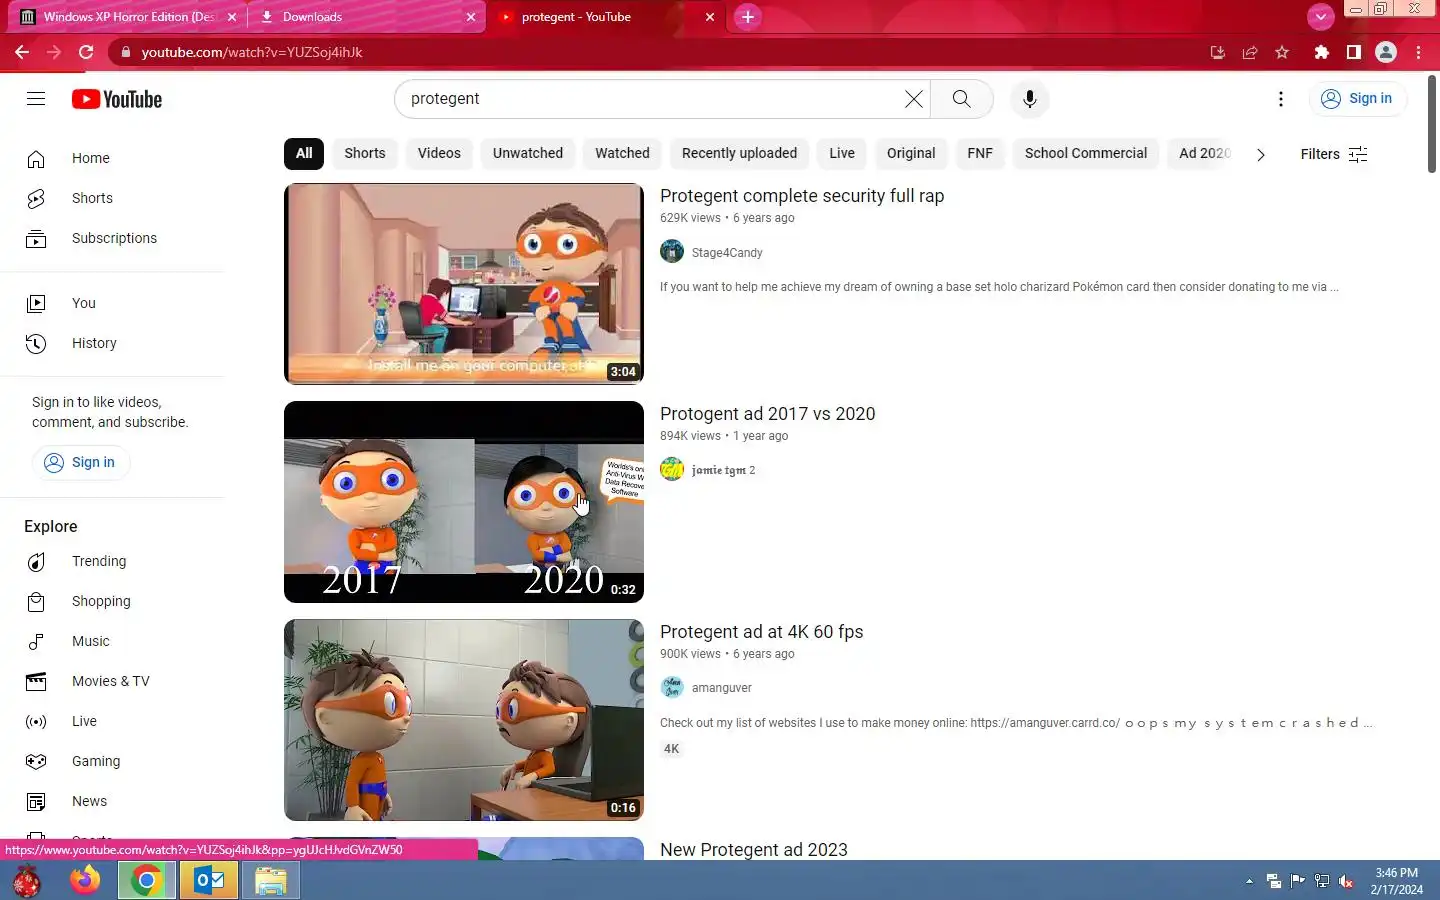Switch to the Downloads browser tab

point(366,17)
